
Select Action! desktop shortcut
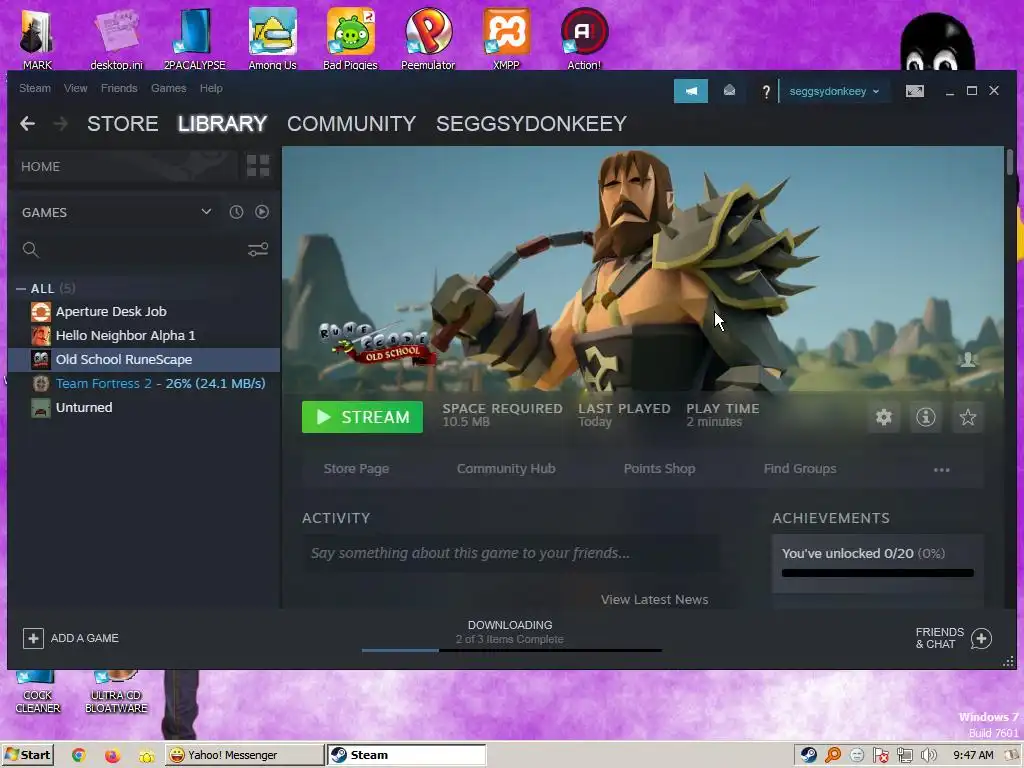pyautogui.click(x=584, y=38)
